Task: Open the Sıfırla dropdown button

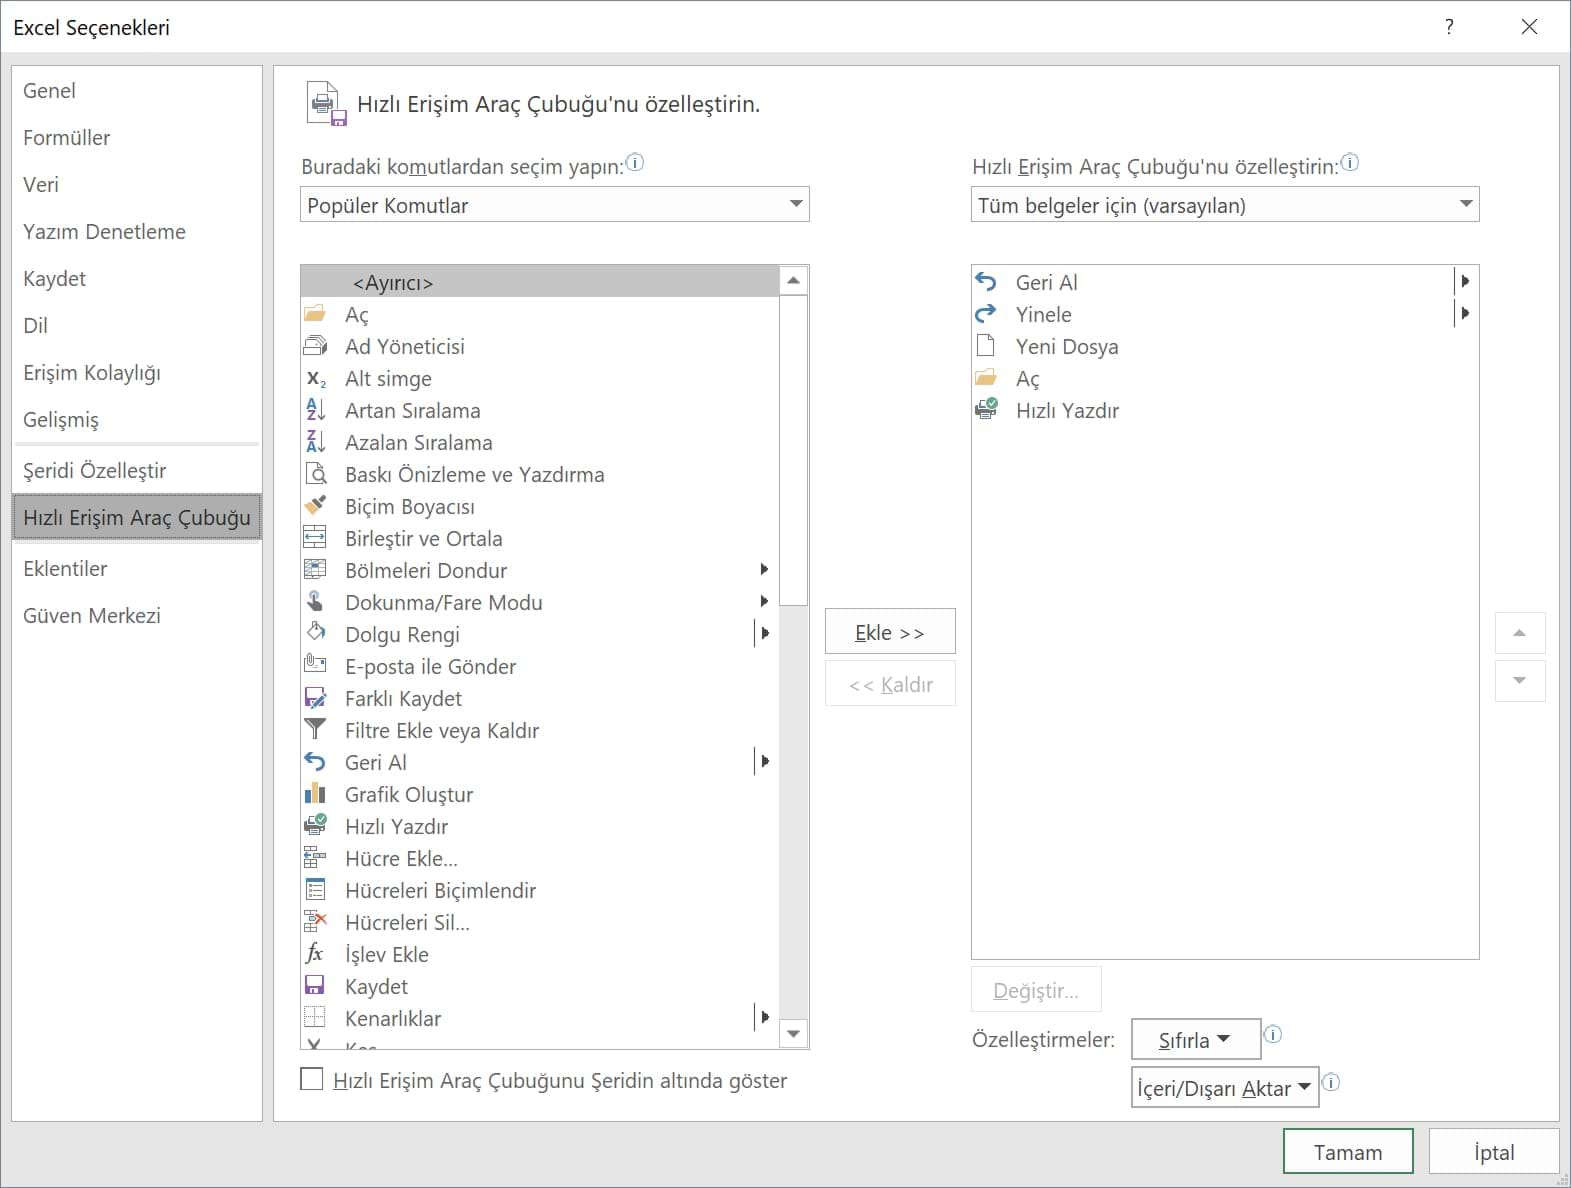Action: 1195,1040
